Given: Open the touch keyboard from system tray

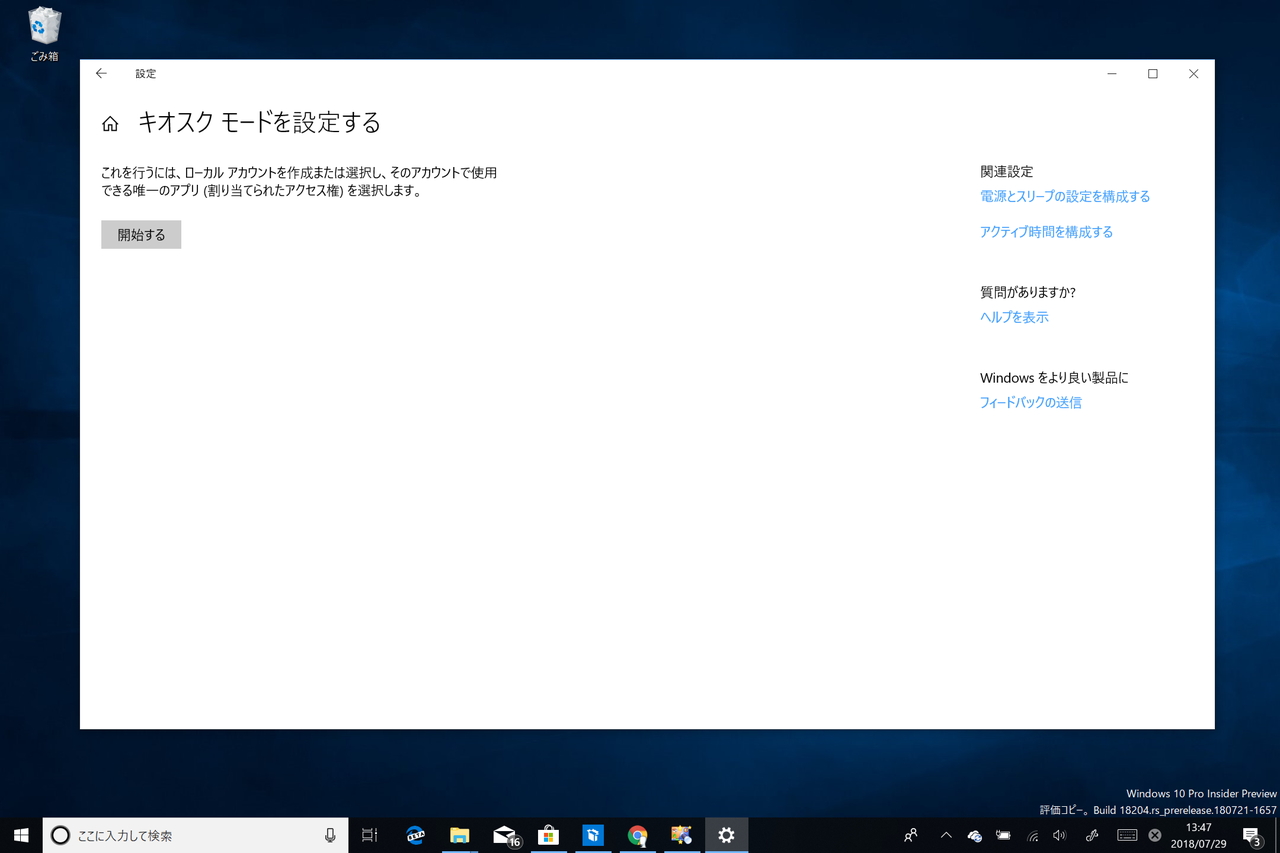Looking at the screenshot, I should pos(1127,835).
